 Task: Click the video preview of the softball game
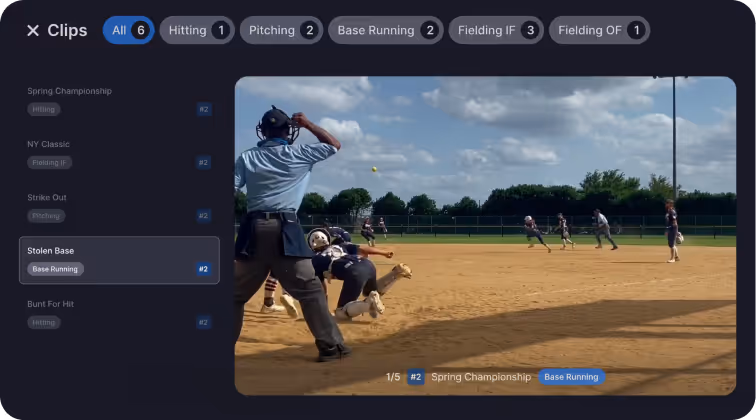coord(485,236)
